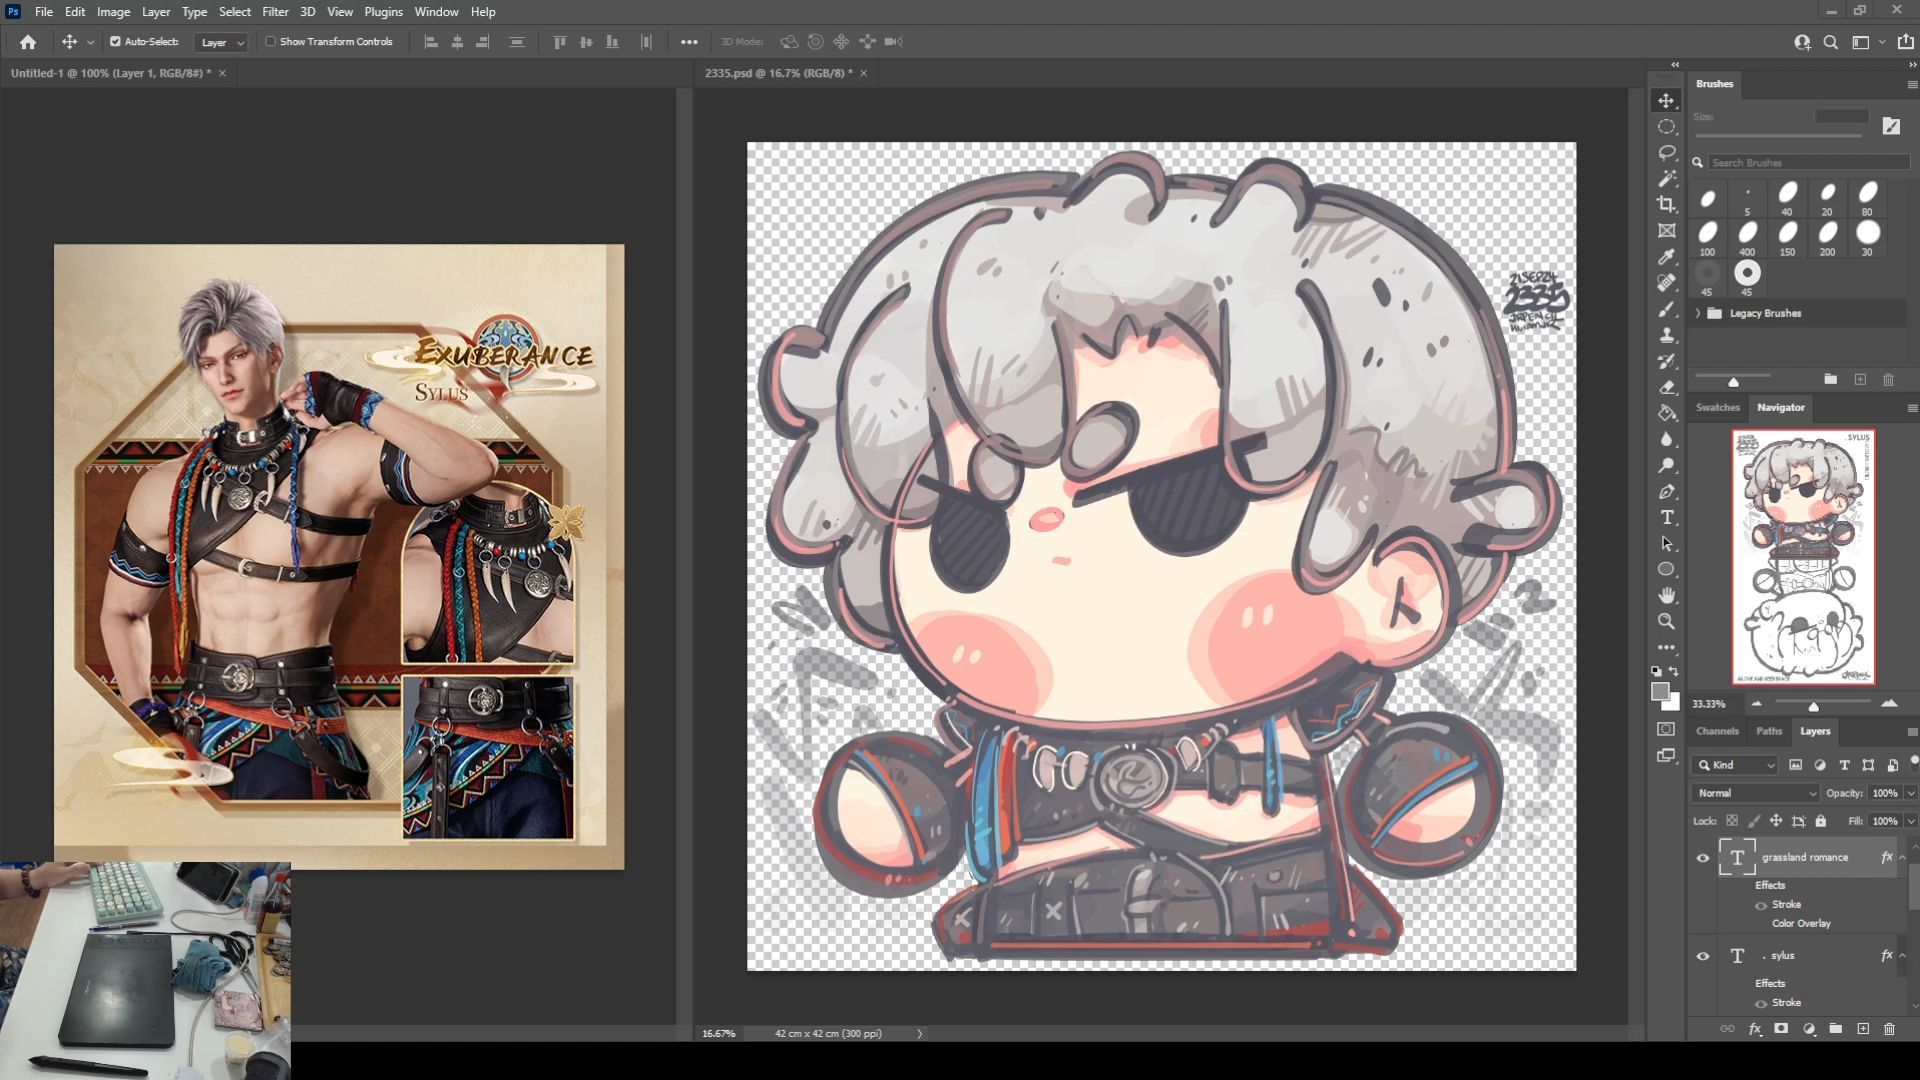Select the Hand tool
The image size is (1920, 1080).
[x=1666, y=595]
